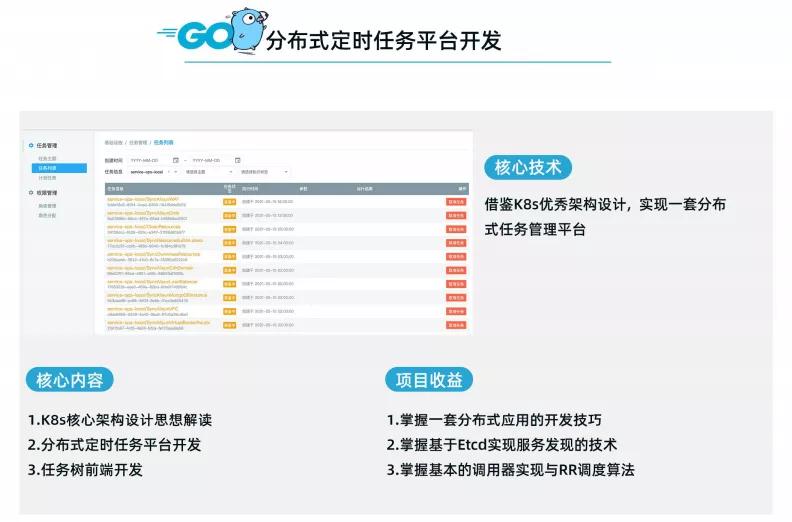Open the start date calendar icon
Viewport: 792px width, 522px height.
176,159
